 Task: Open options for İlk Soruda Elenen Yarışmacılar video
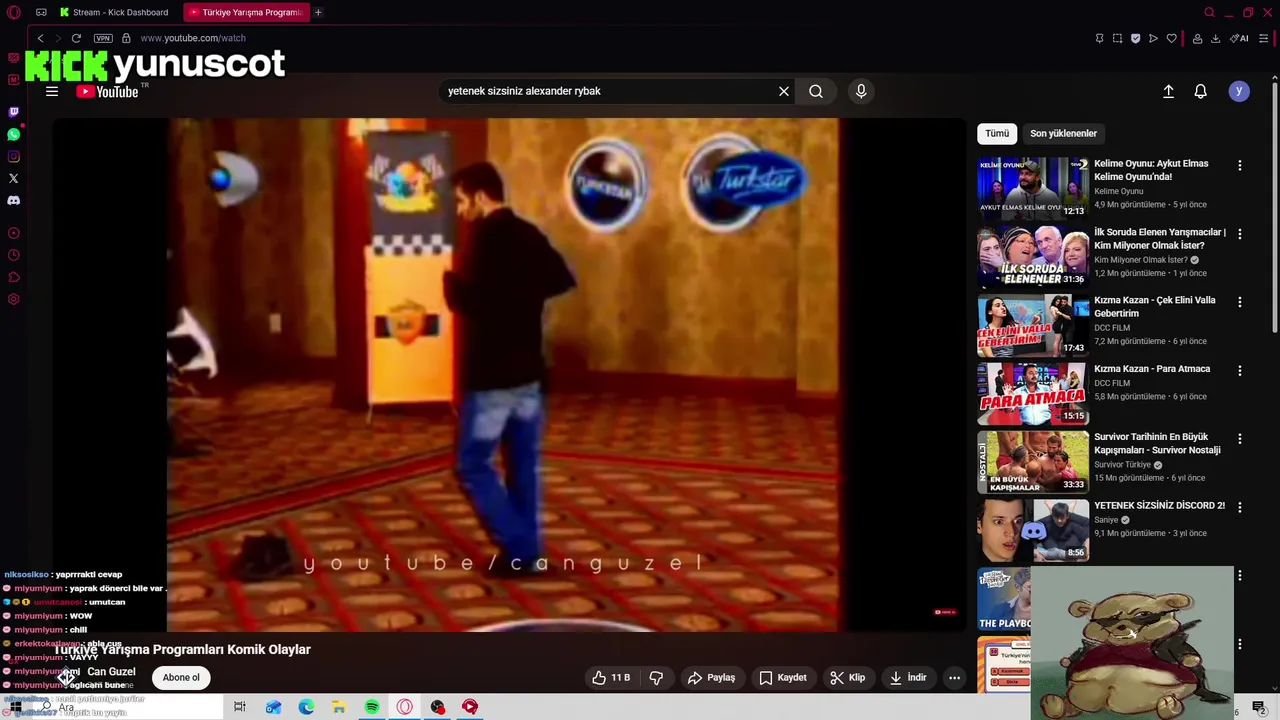coord(1239,233)
